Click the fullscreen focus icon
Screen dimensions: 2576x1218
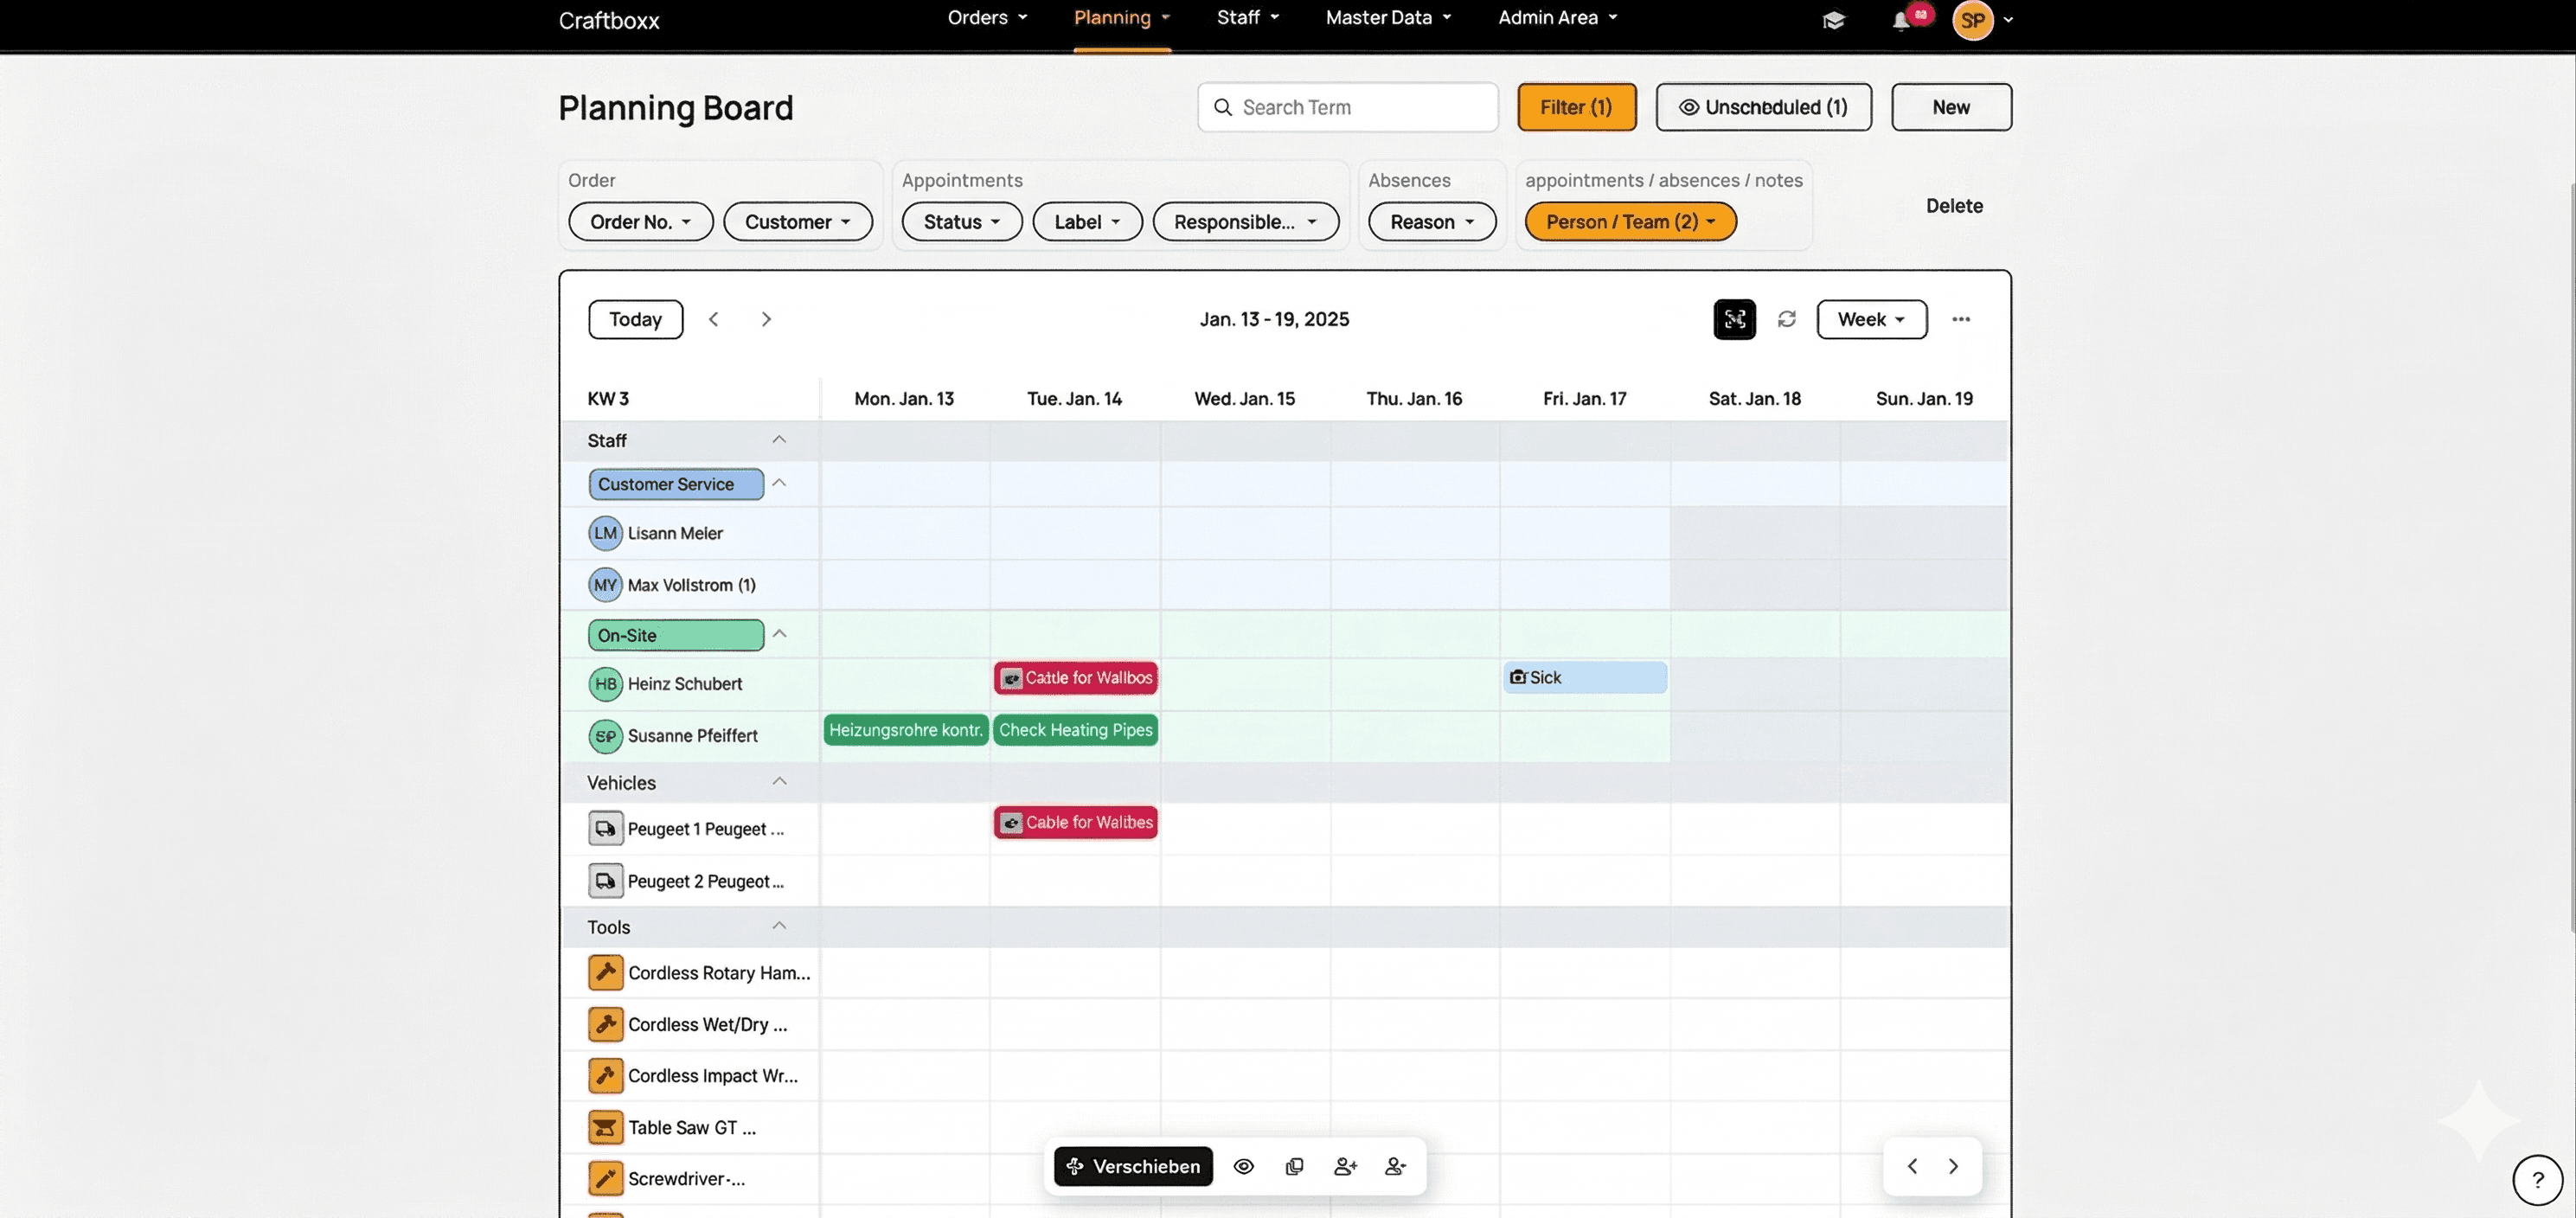point(1734,319)
